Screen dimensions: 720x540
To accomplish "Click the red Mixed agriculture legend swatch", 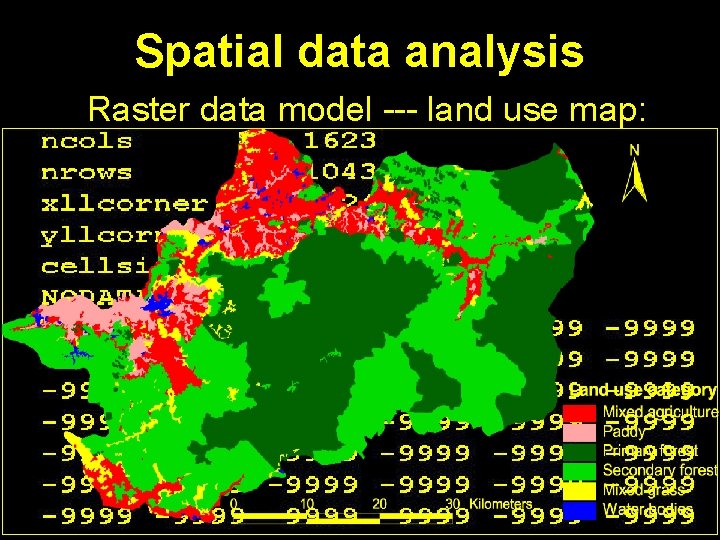I will click(x=579, y=413).
